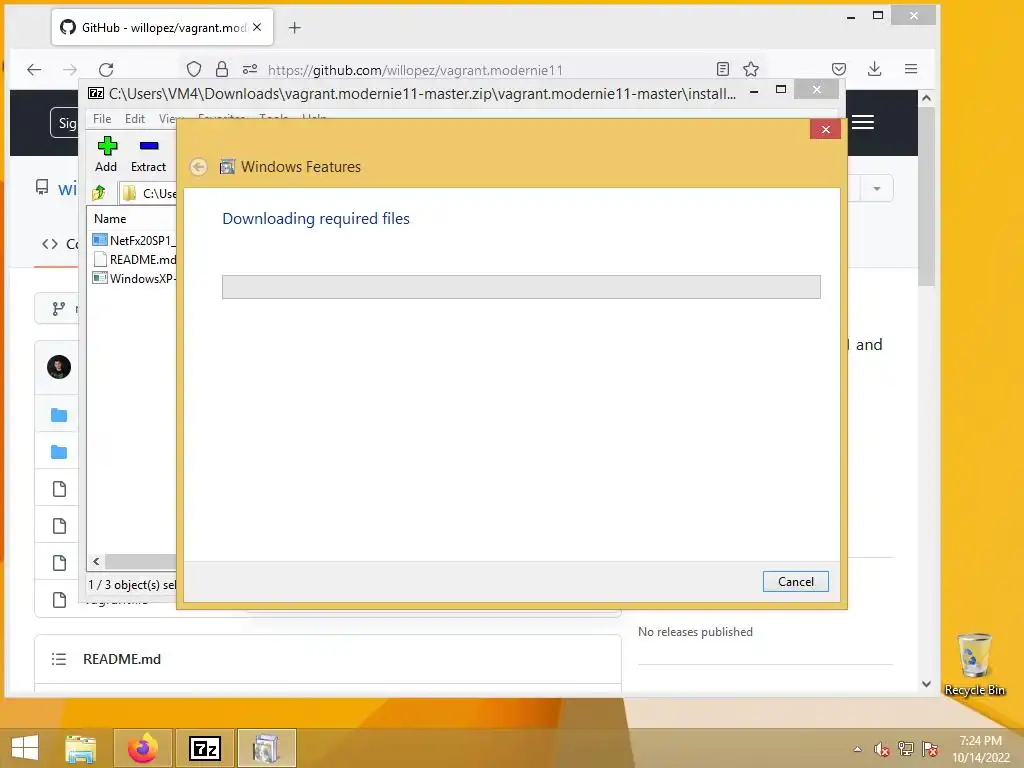Click the GitHub Code tab icon

(x=50, y=244)
